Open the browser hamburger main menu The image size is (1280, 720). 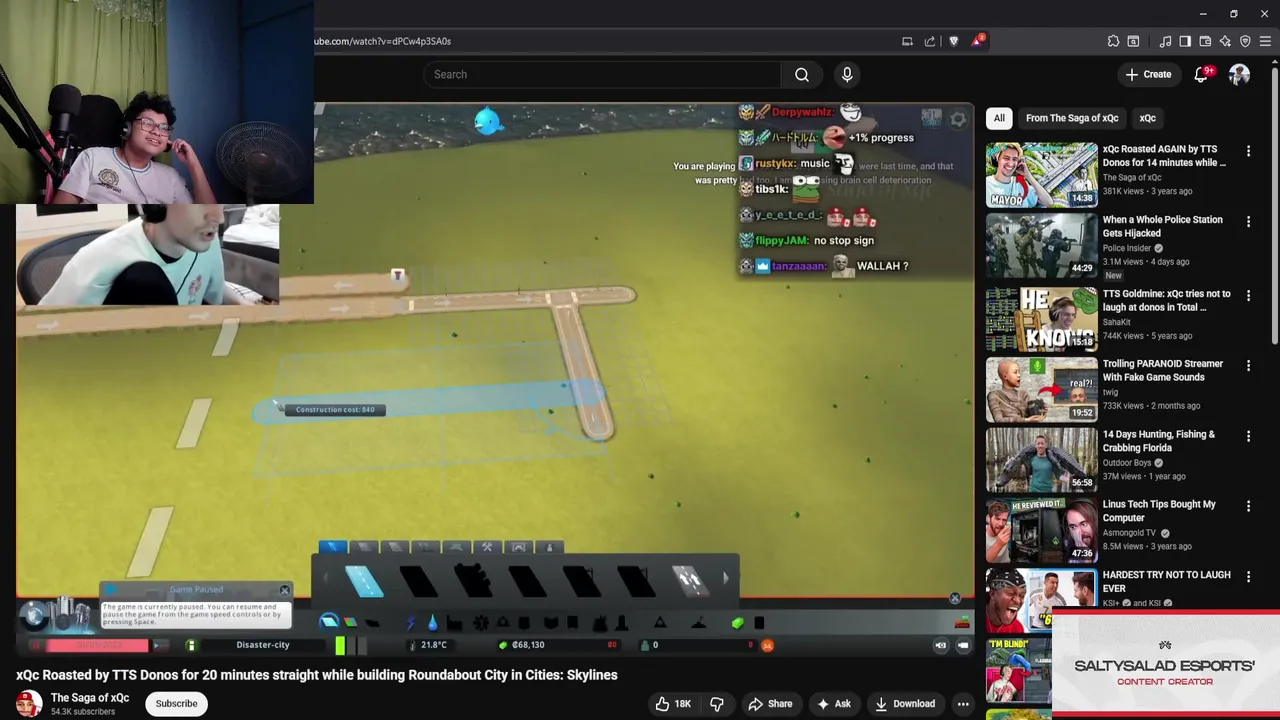[x=1265, y=41]
